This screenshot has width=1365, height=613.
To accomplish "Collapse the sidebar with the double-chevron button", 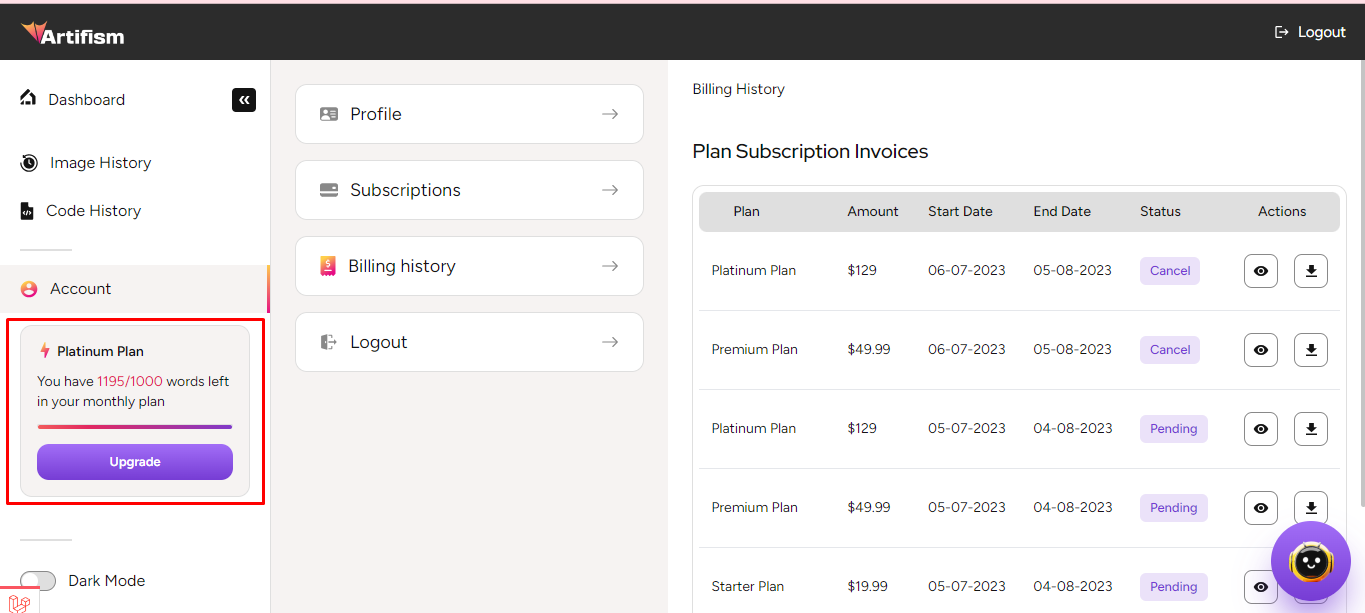I will [x=244, y=100].
